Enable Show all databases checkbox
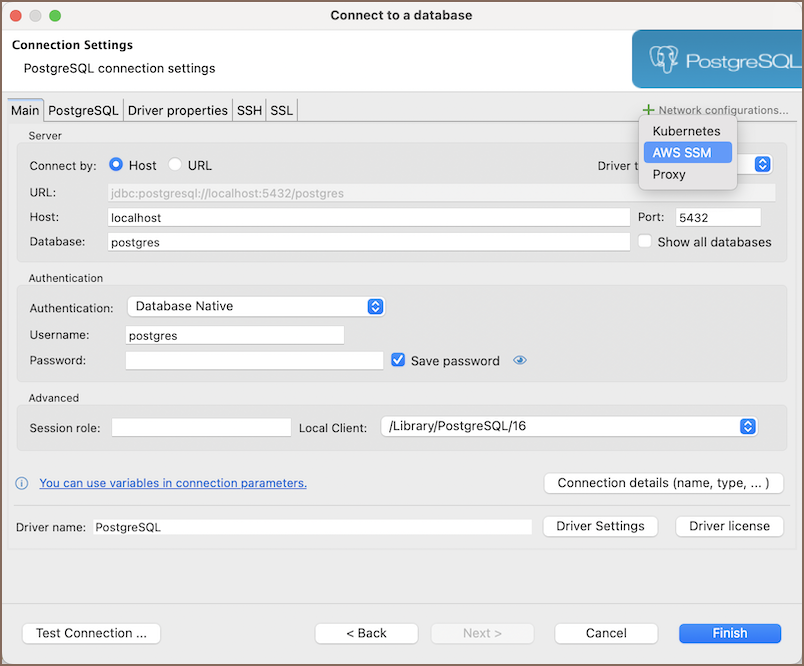Image resolution: width=804 pixels, height=666 pixels. tap(645, 242)
